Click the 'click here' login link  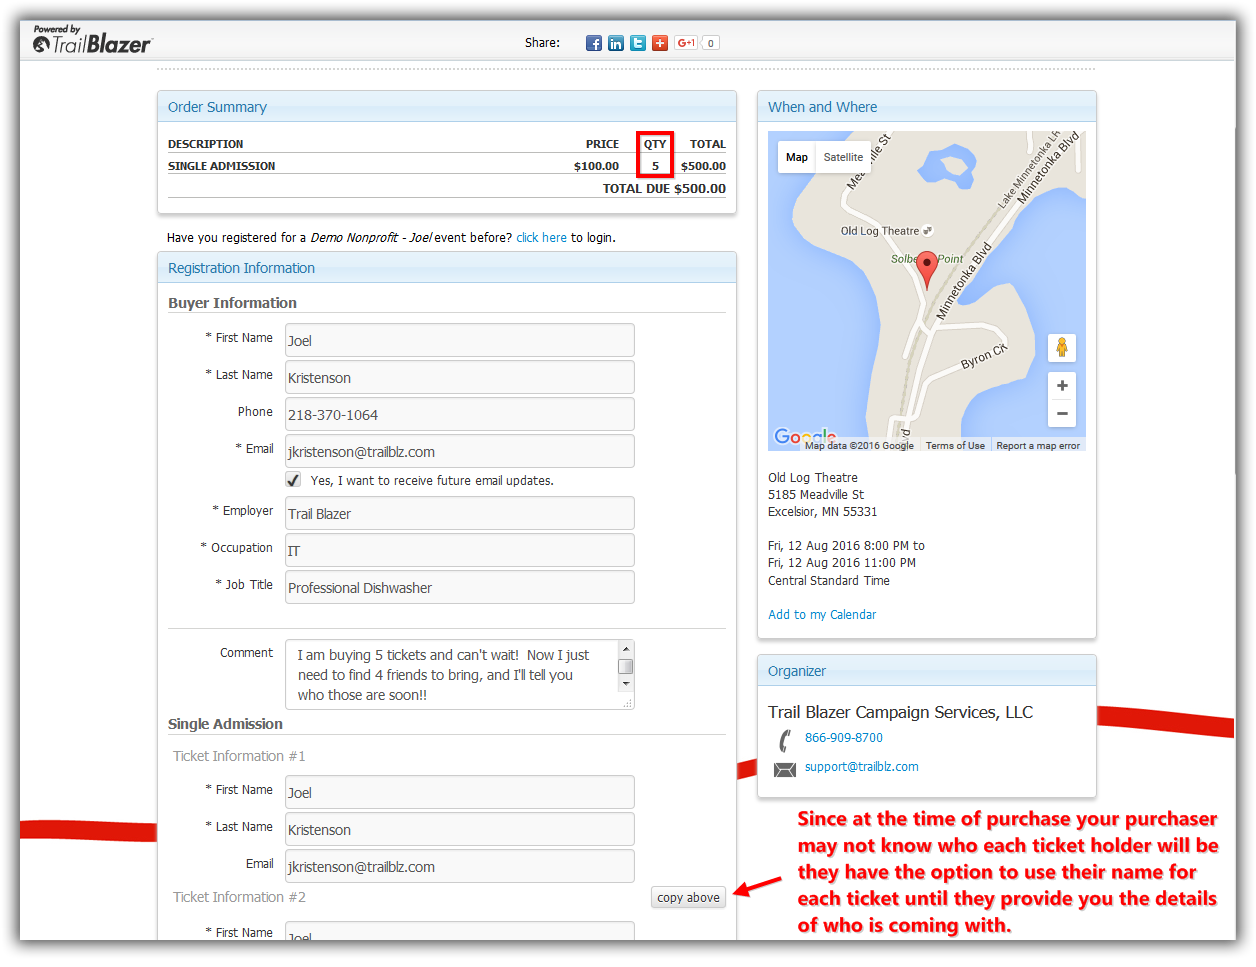541,238
